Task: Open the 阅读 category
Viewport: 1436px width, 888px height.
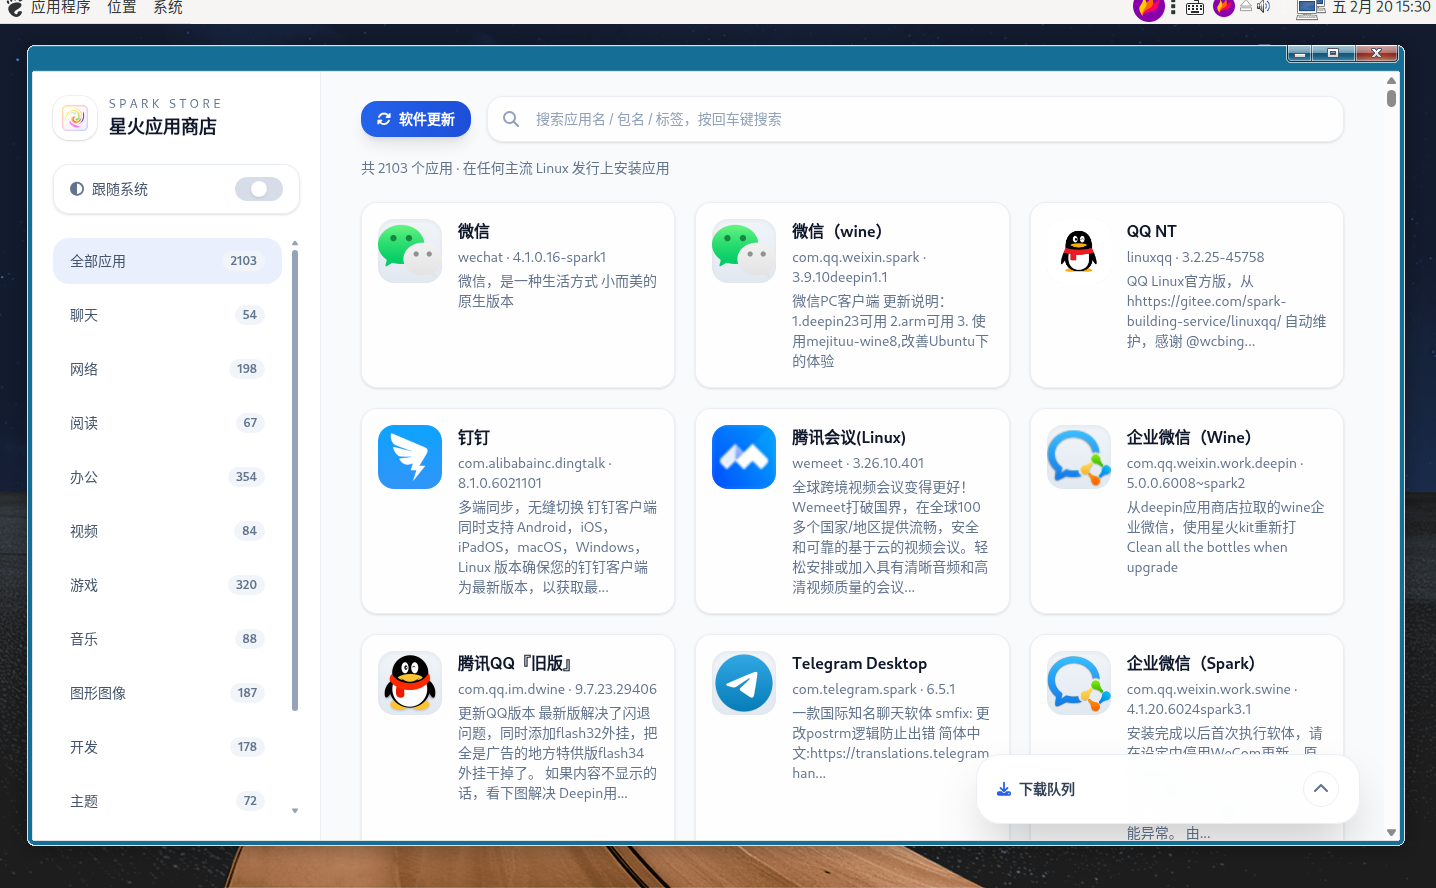Action: click(x=167, y=423)
